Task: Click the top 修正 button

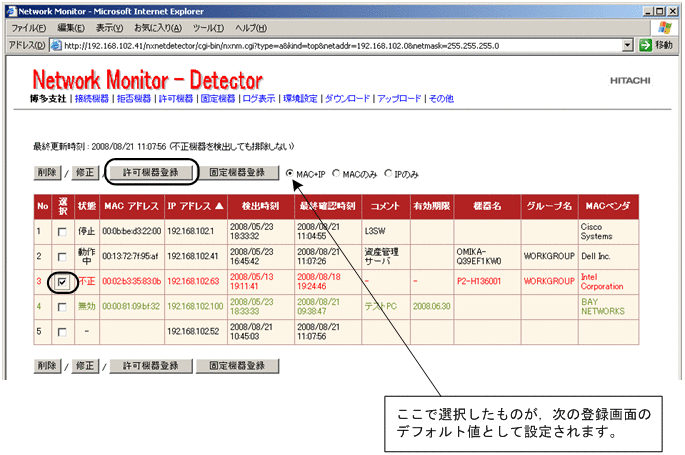Action: coord(85,172)
